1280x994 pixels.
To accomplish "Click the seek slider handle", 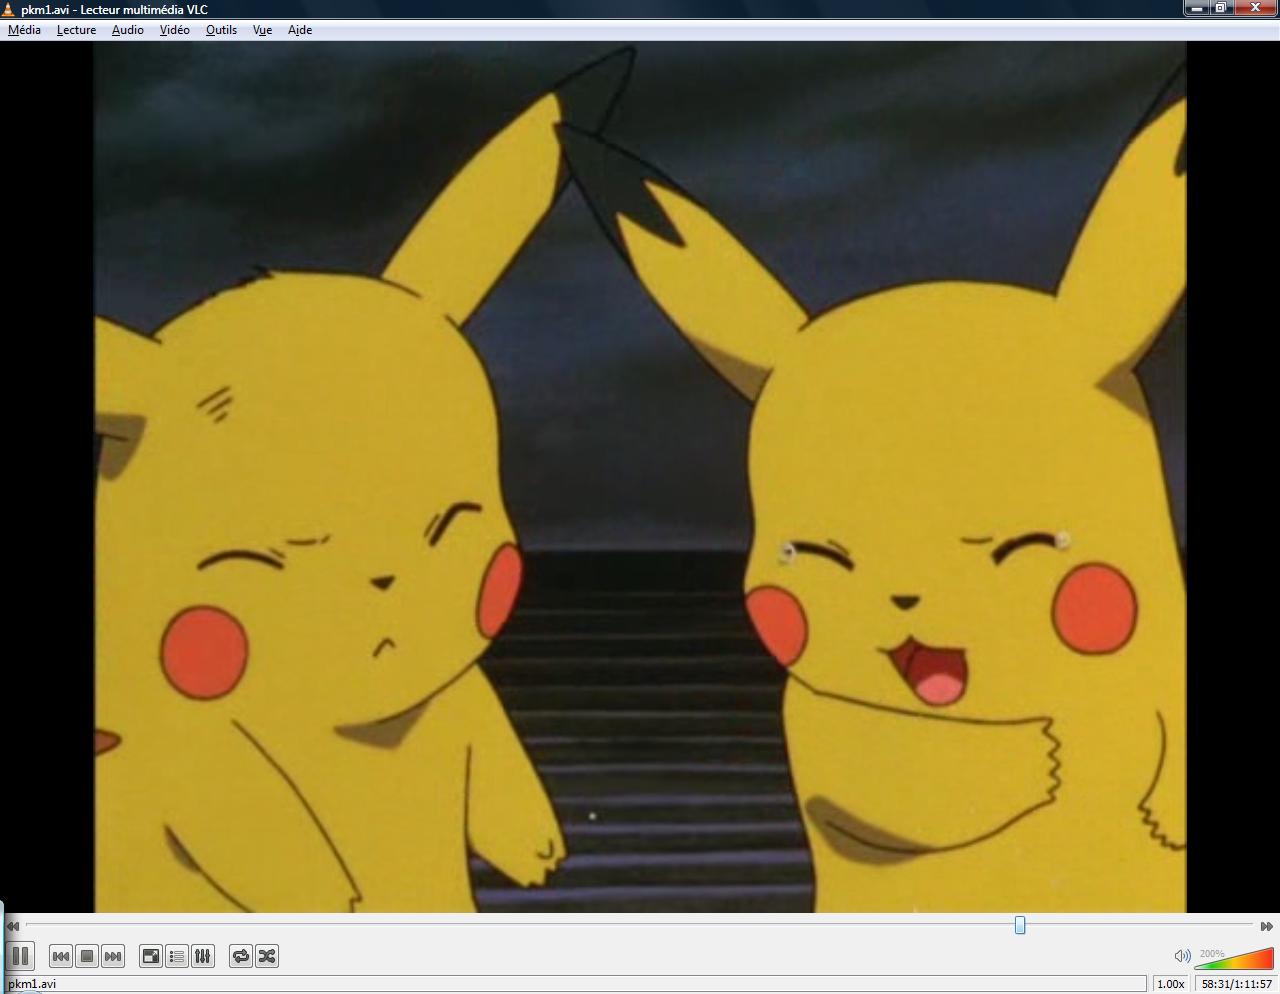I will pos(1020,925).
